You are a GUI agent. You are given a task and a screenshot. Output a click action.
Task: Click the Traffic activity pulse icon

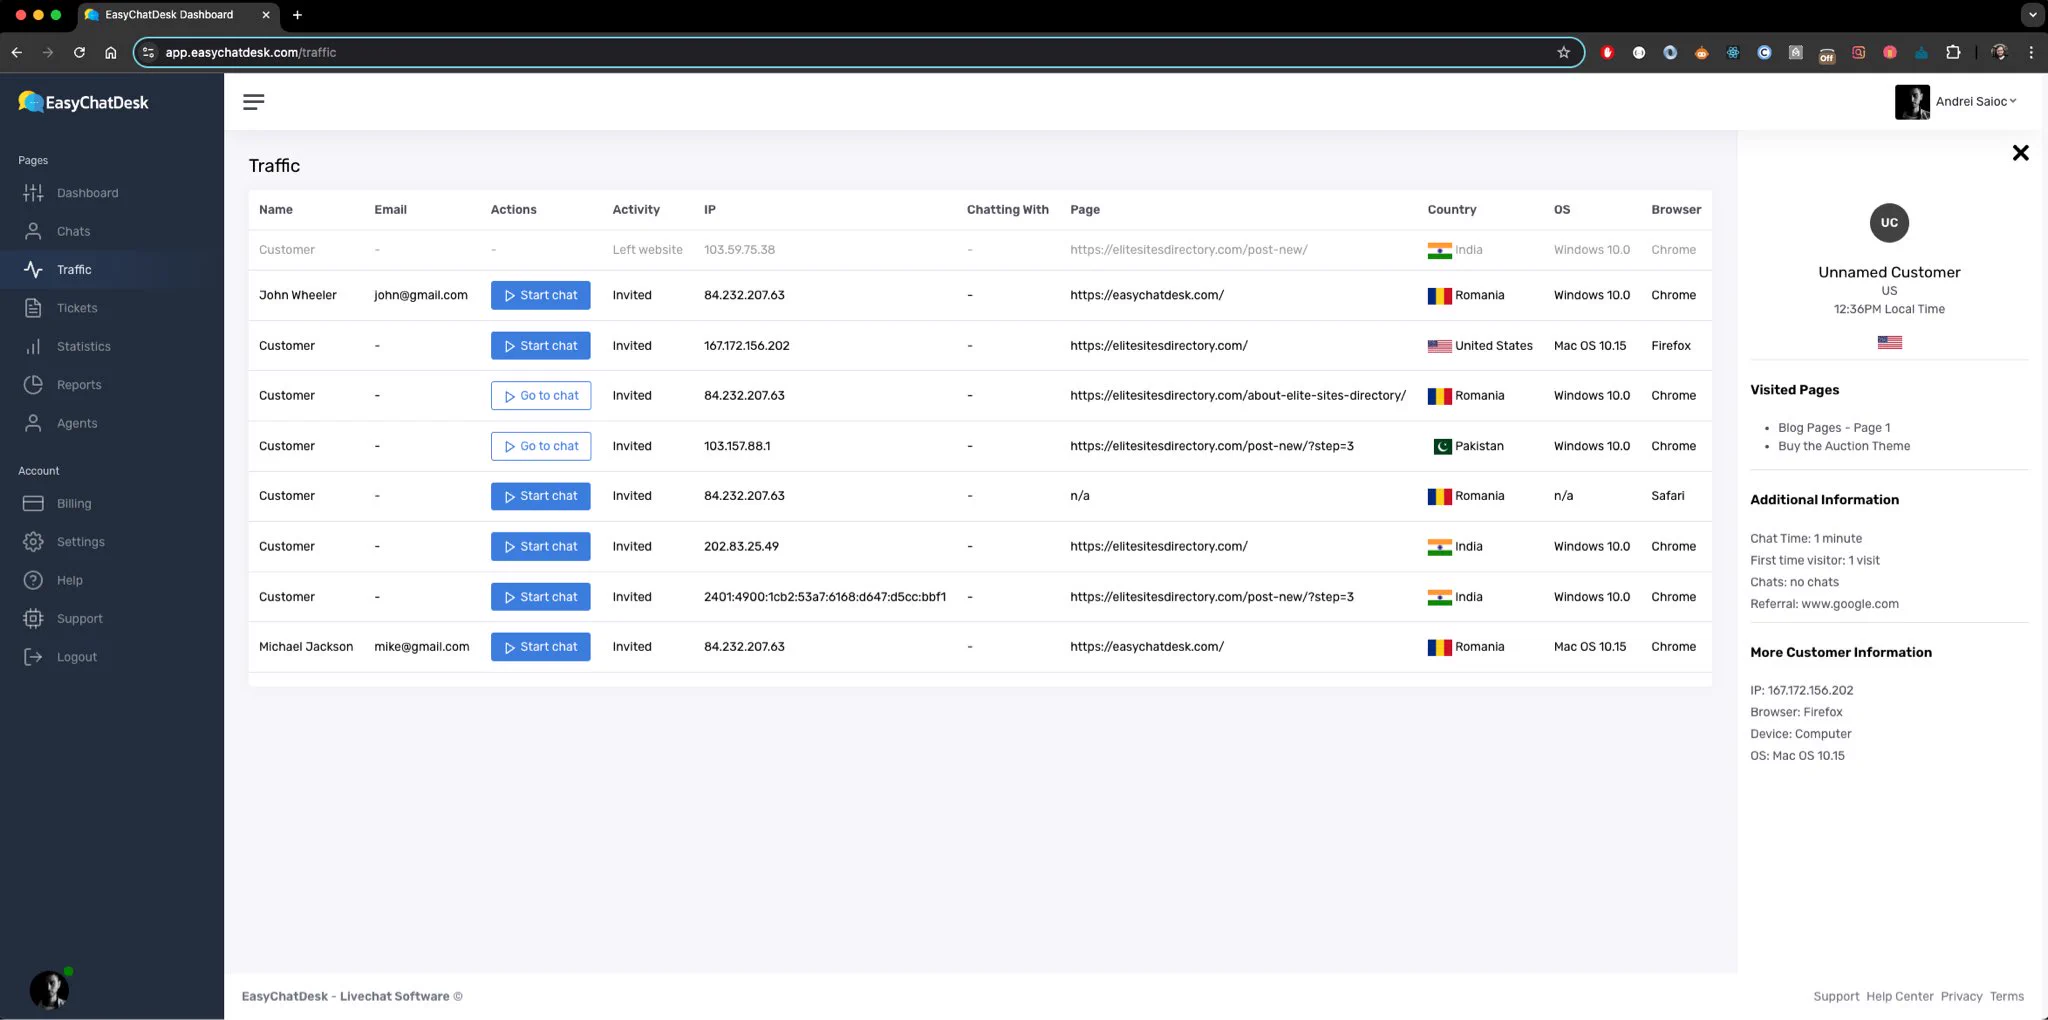coord(33,270)
